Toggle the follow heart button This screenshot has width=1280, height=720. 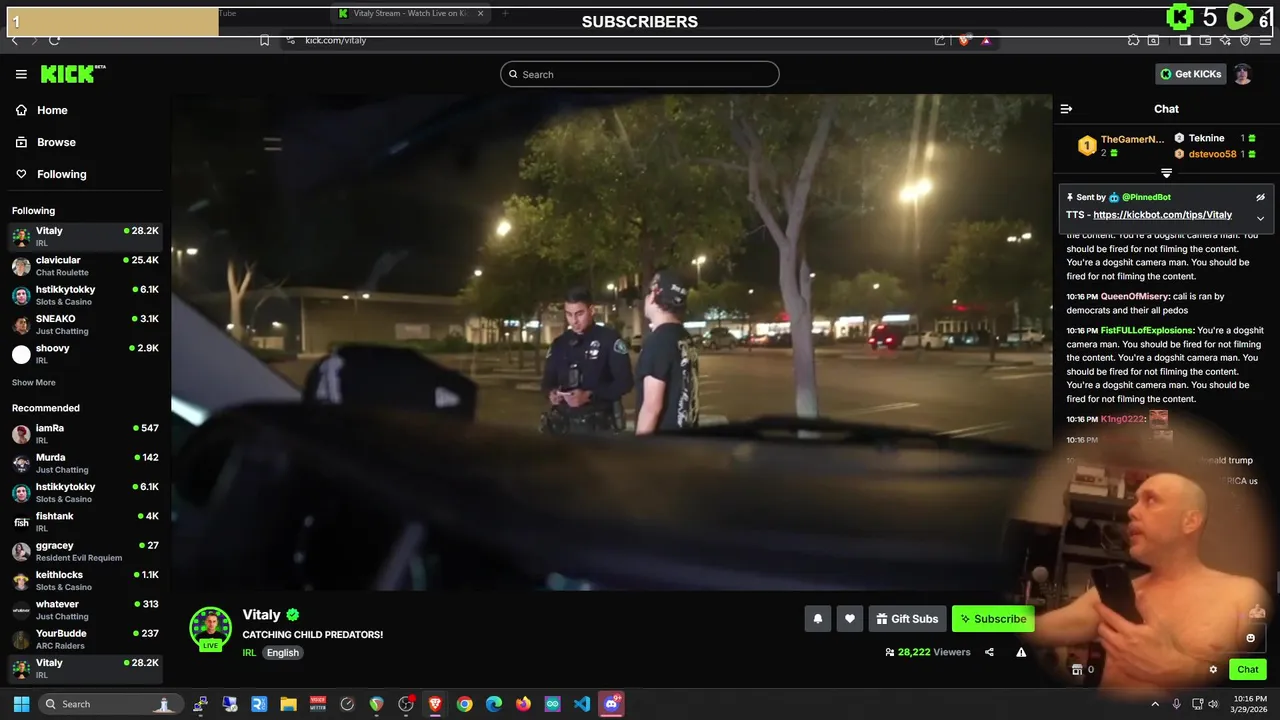(850, 619)
